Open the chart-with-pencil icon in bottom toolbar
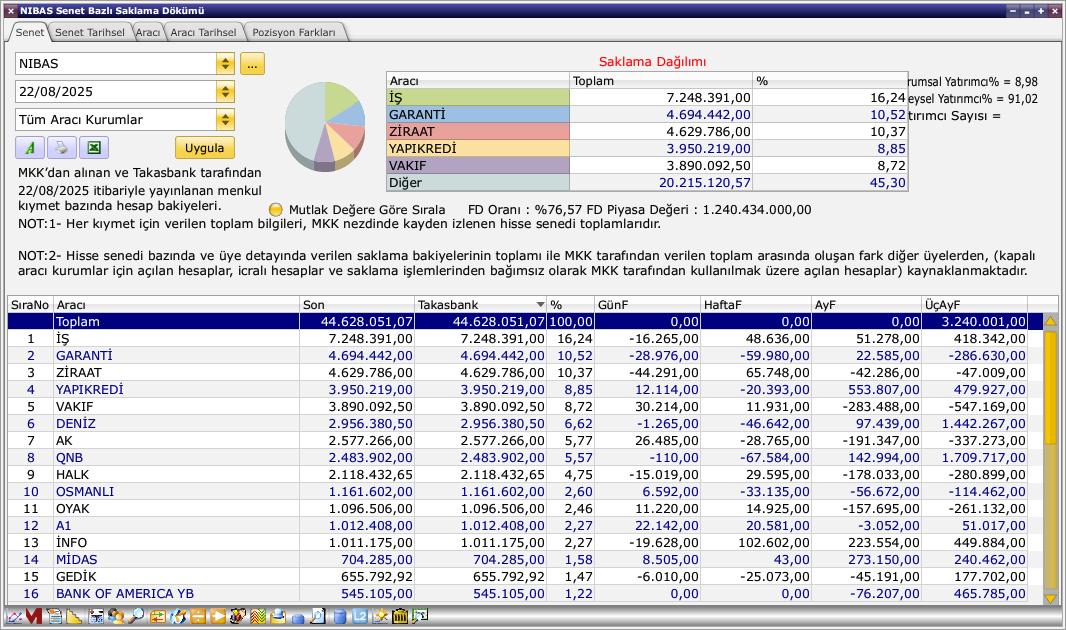Image resolution: width=1066 pixels, height=630 pixels. [x=14, y=616]
